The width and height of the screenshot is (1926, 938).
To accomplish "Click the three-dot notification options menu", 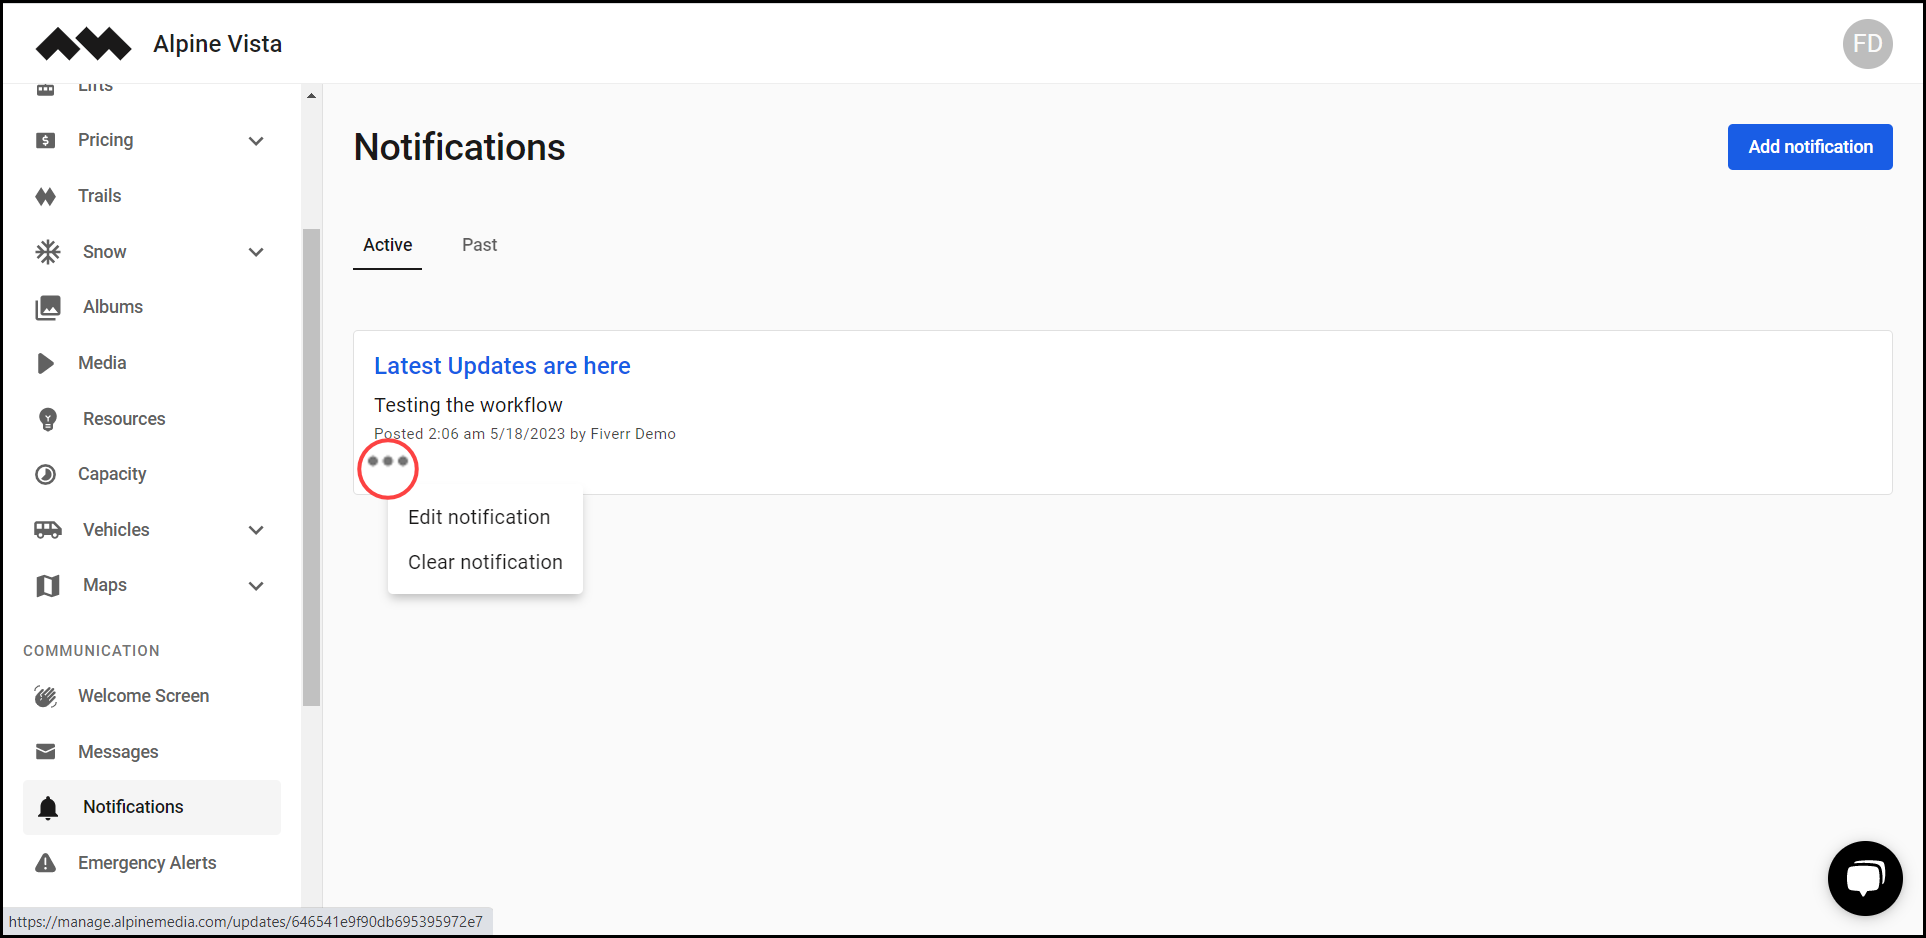I will [x=388, y=463].
